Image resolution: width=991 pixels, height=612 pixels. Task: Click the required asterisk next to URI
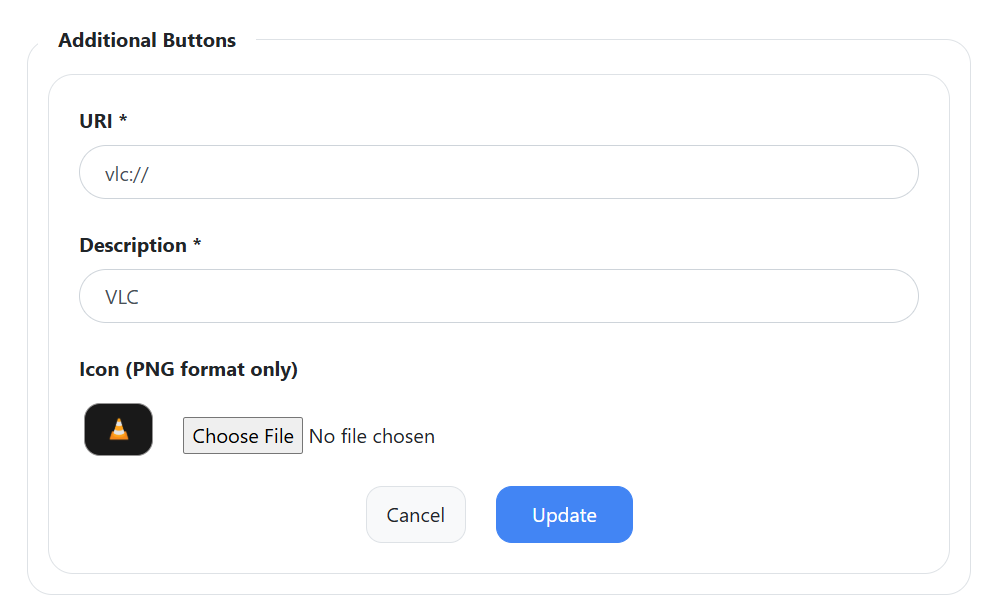pos(123,118)
